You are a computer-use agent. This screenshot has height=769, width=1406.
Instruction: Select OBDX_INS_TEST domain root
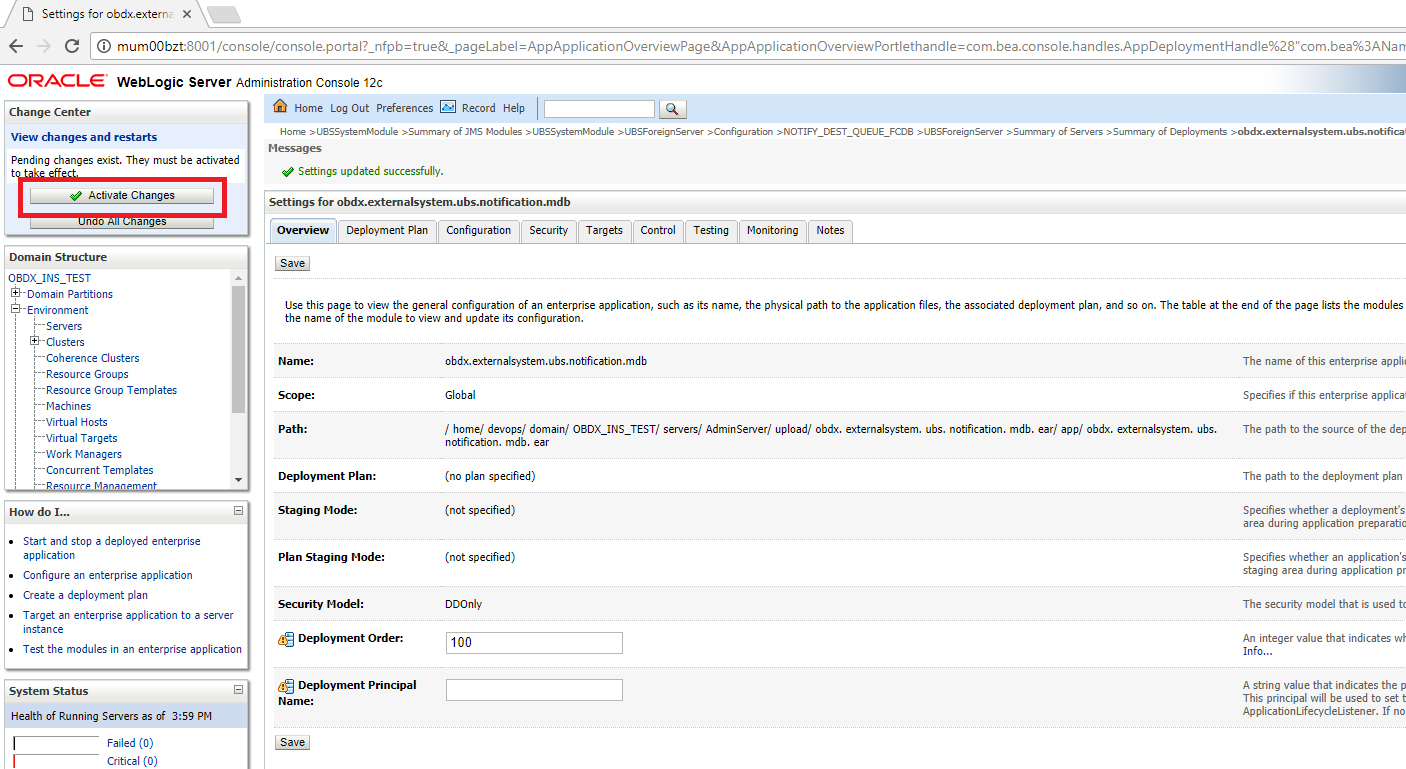tap(49, 278)
